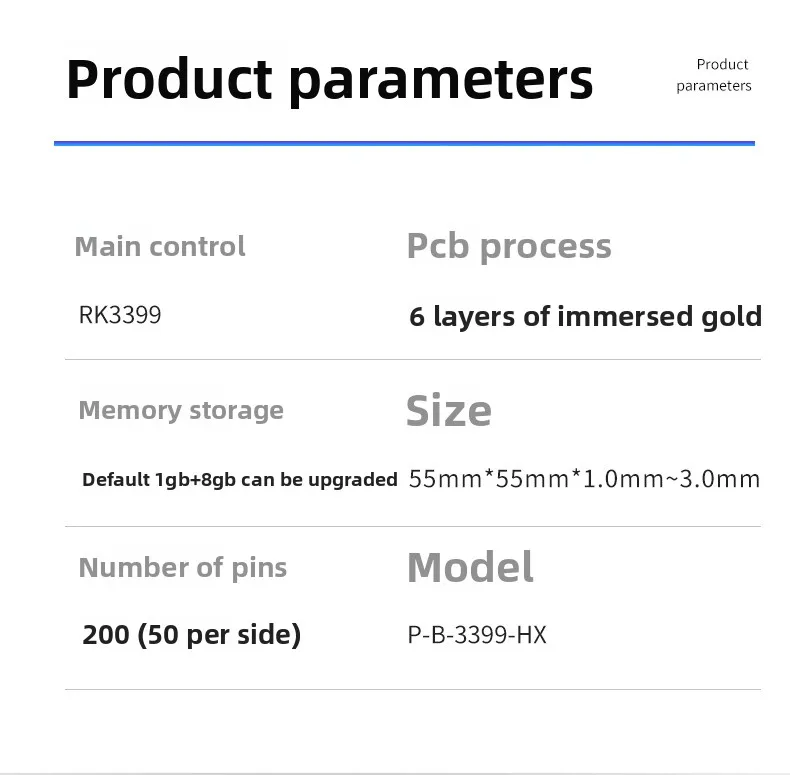Click the large "Product parameters" heading
Viewport: 790px width, 775px height.
pyautogui.click(x=329, y=79)
